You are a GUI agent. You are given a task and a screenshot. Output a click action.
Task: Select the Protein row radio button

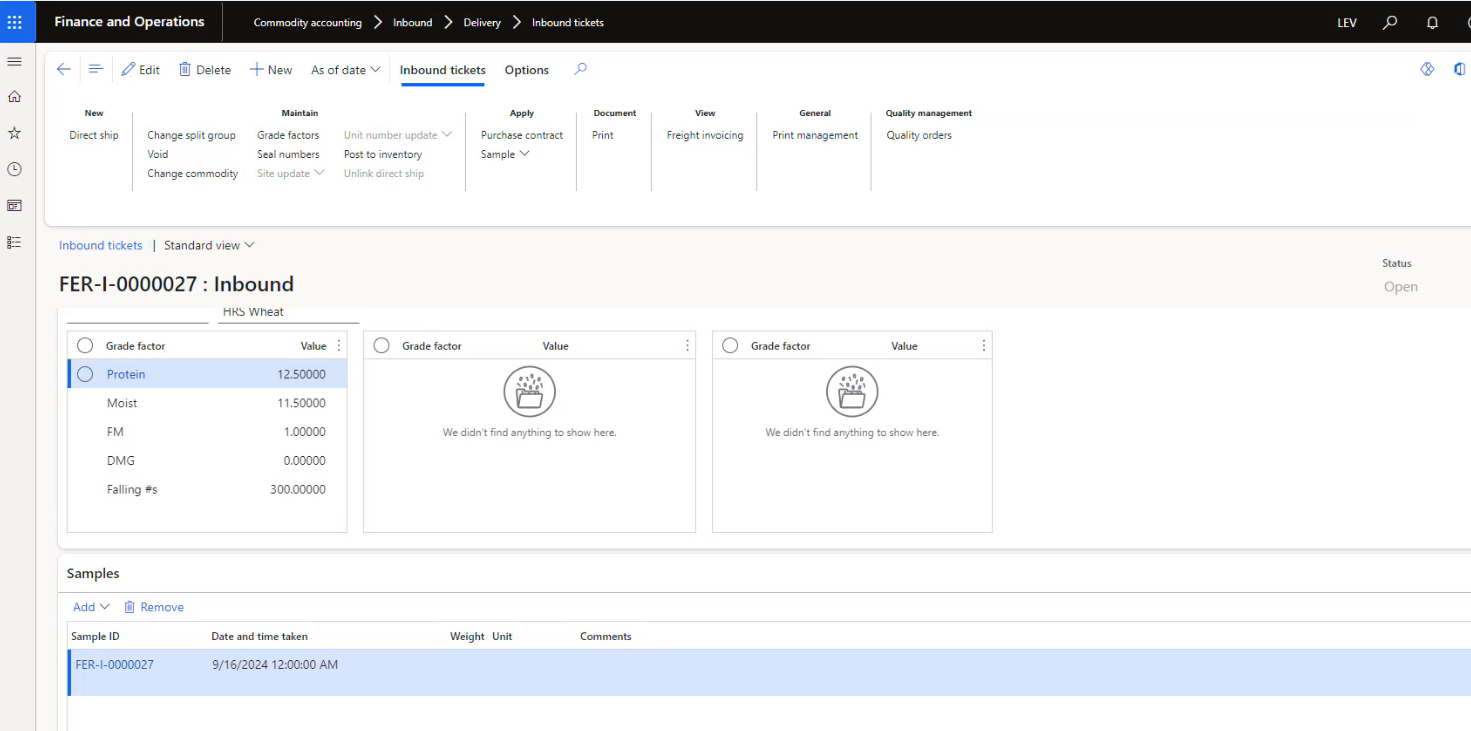85,374
